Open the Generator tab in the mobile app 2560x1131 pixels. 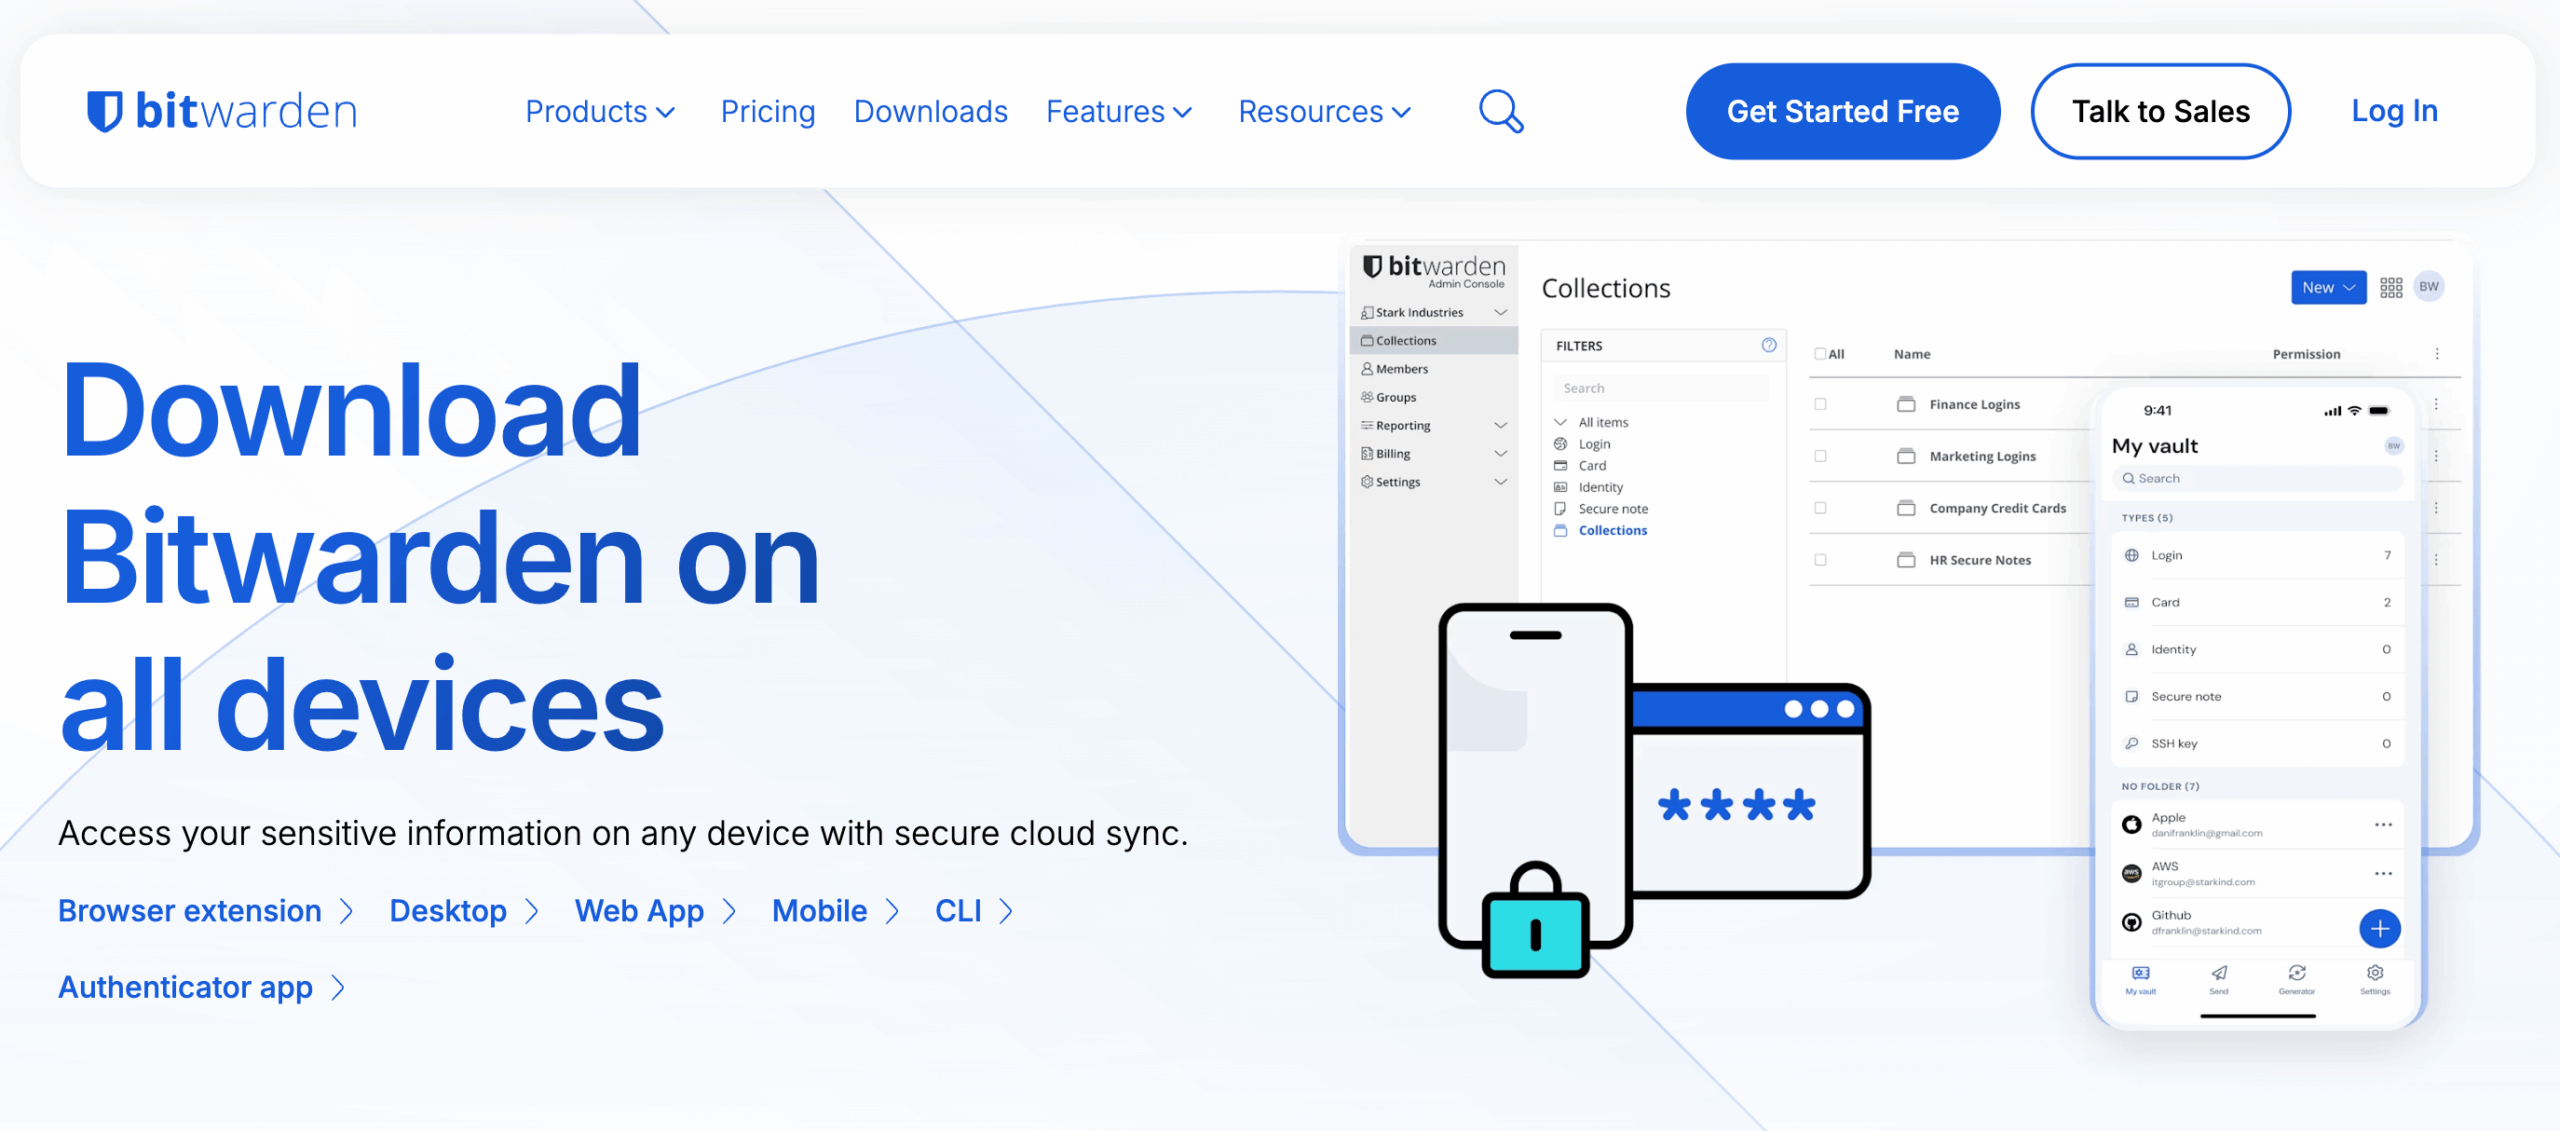[2297, 978]
